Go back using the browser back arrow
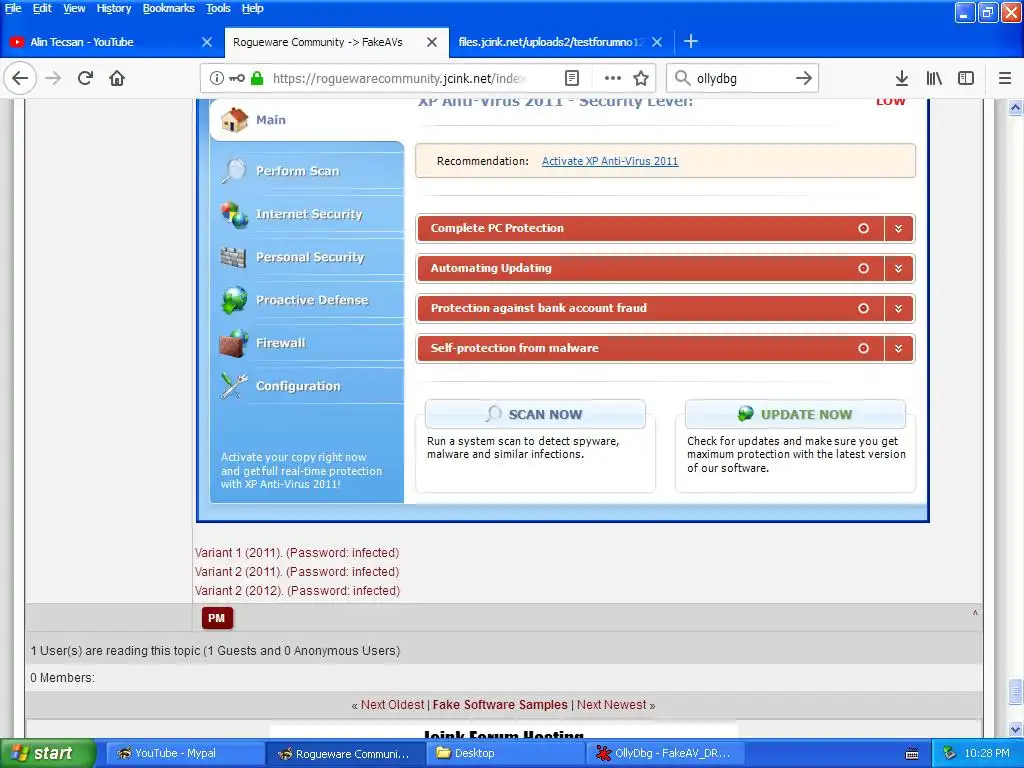 (x=20, y=78)
